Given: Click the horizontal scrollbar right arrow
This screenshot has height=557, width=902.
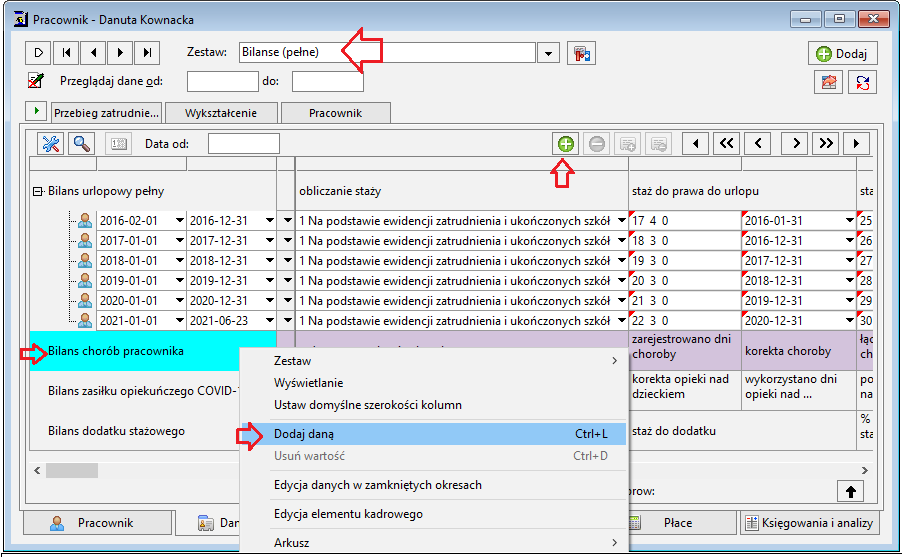Looking at the screenshot, I should pyautogui.click(x=865, y=471).
